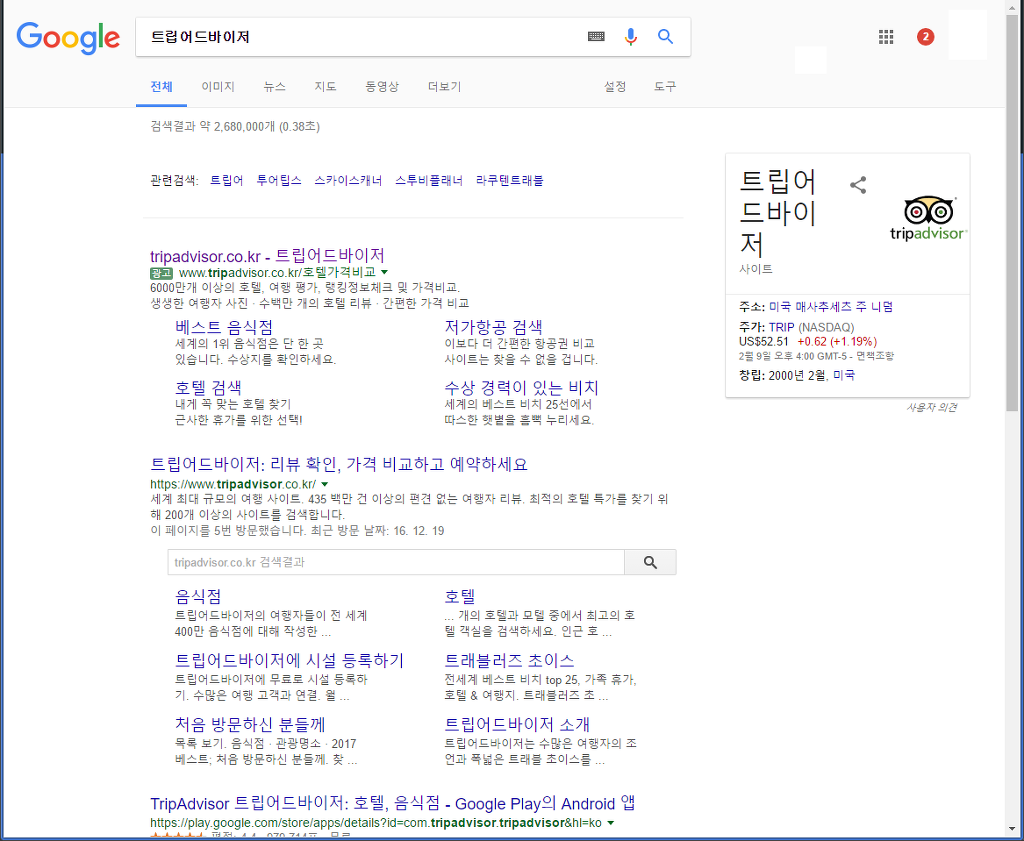Open the Google apps grid
Screen dimensions: 1024x841
pyautogui.click(x=886, y=36)
